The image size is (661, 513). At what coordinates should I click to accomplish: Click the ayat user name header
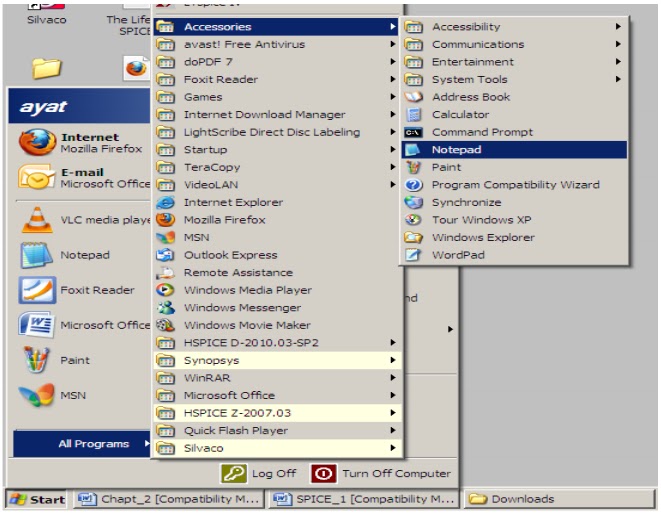(x=43, y=107)
